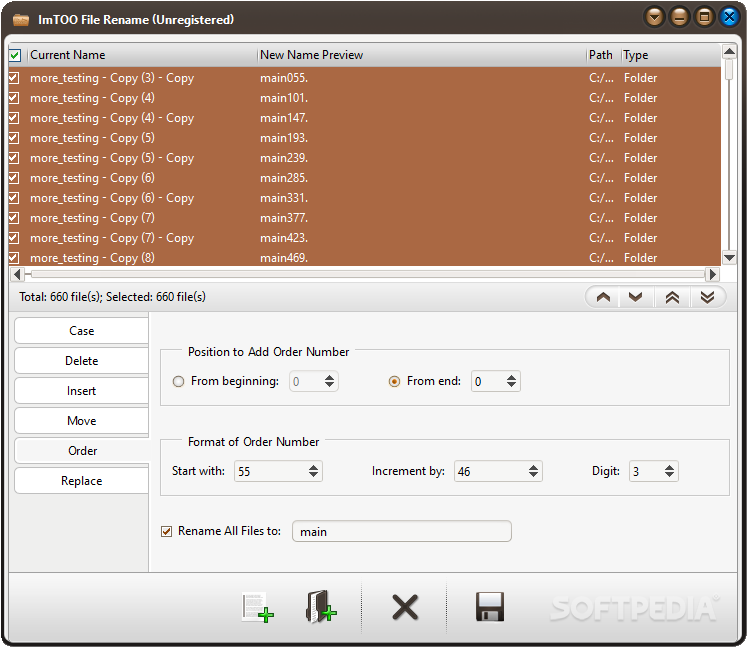Click the Save (floppy disk) icon

490,607
